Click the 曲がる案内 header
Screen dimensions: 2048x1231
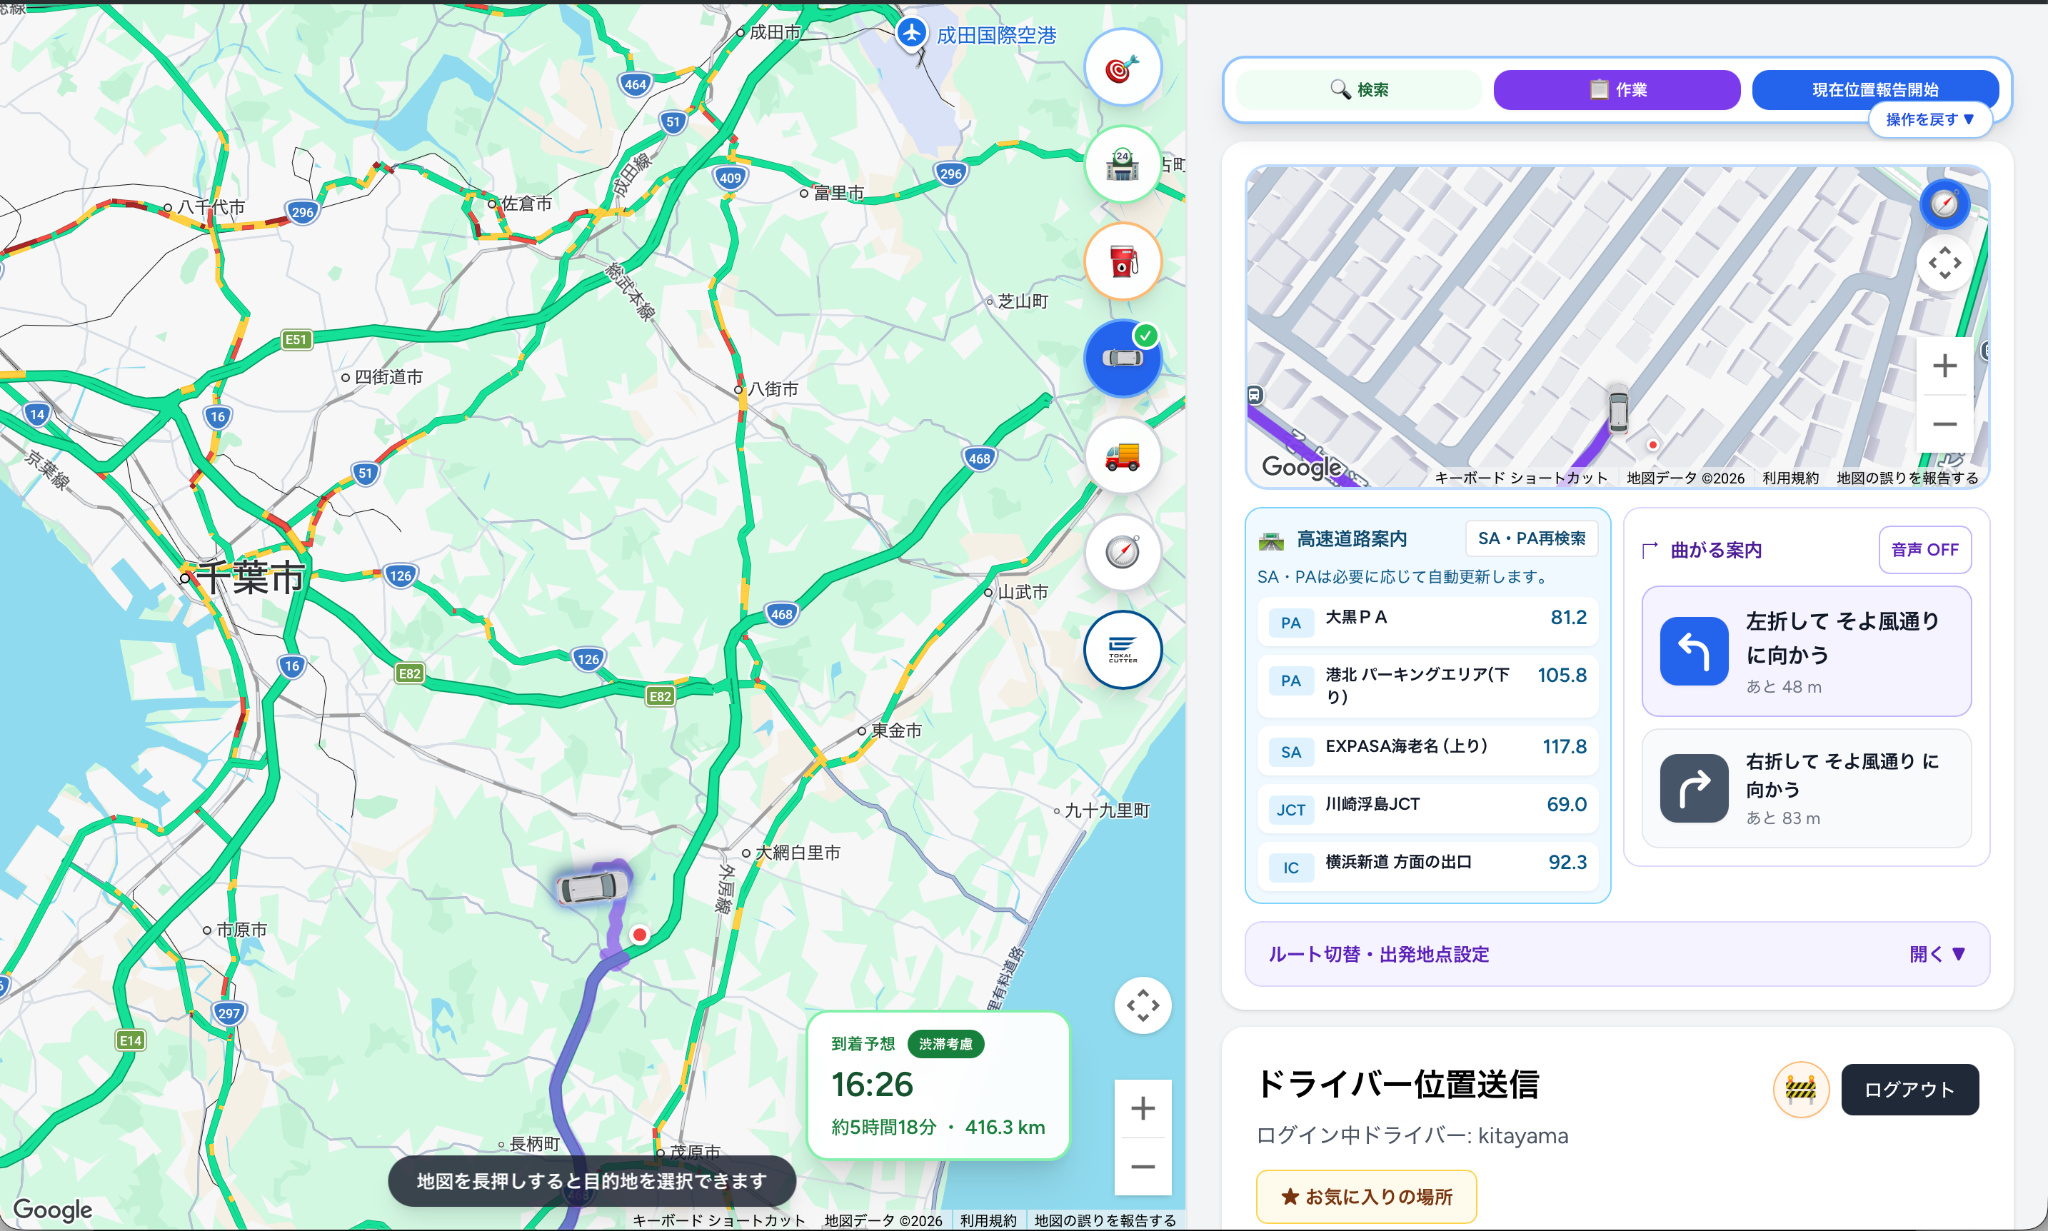click(x=1716, y=550)
